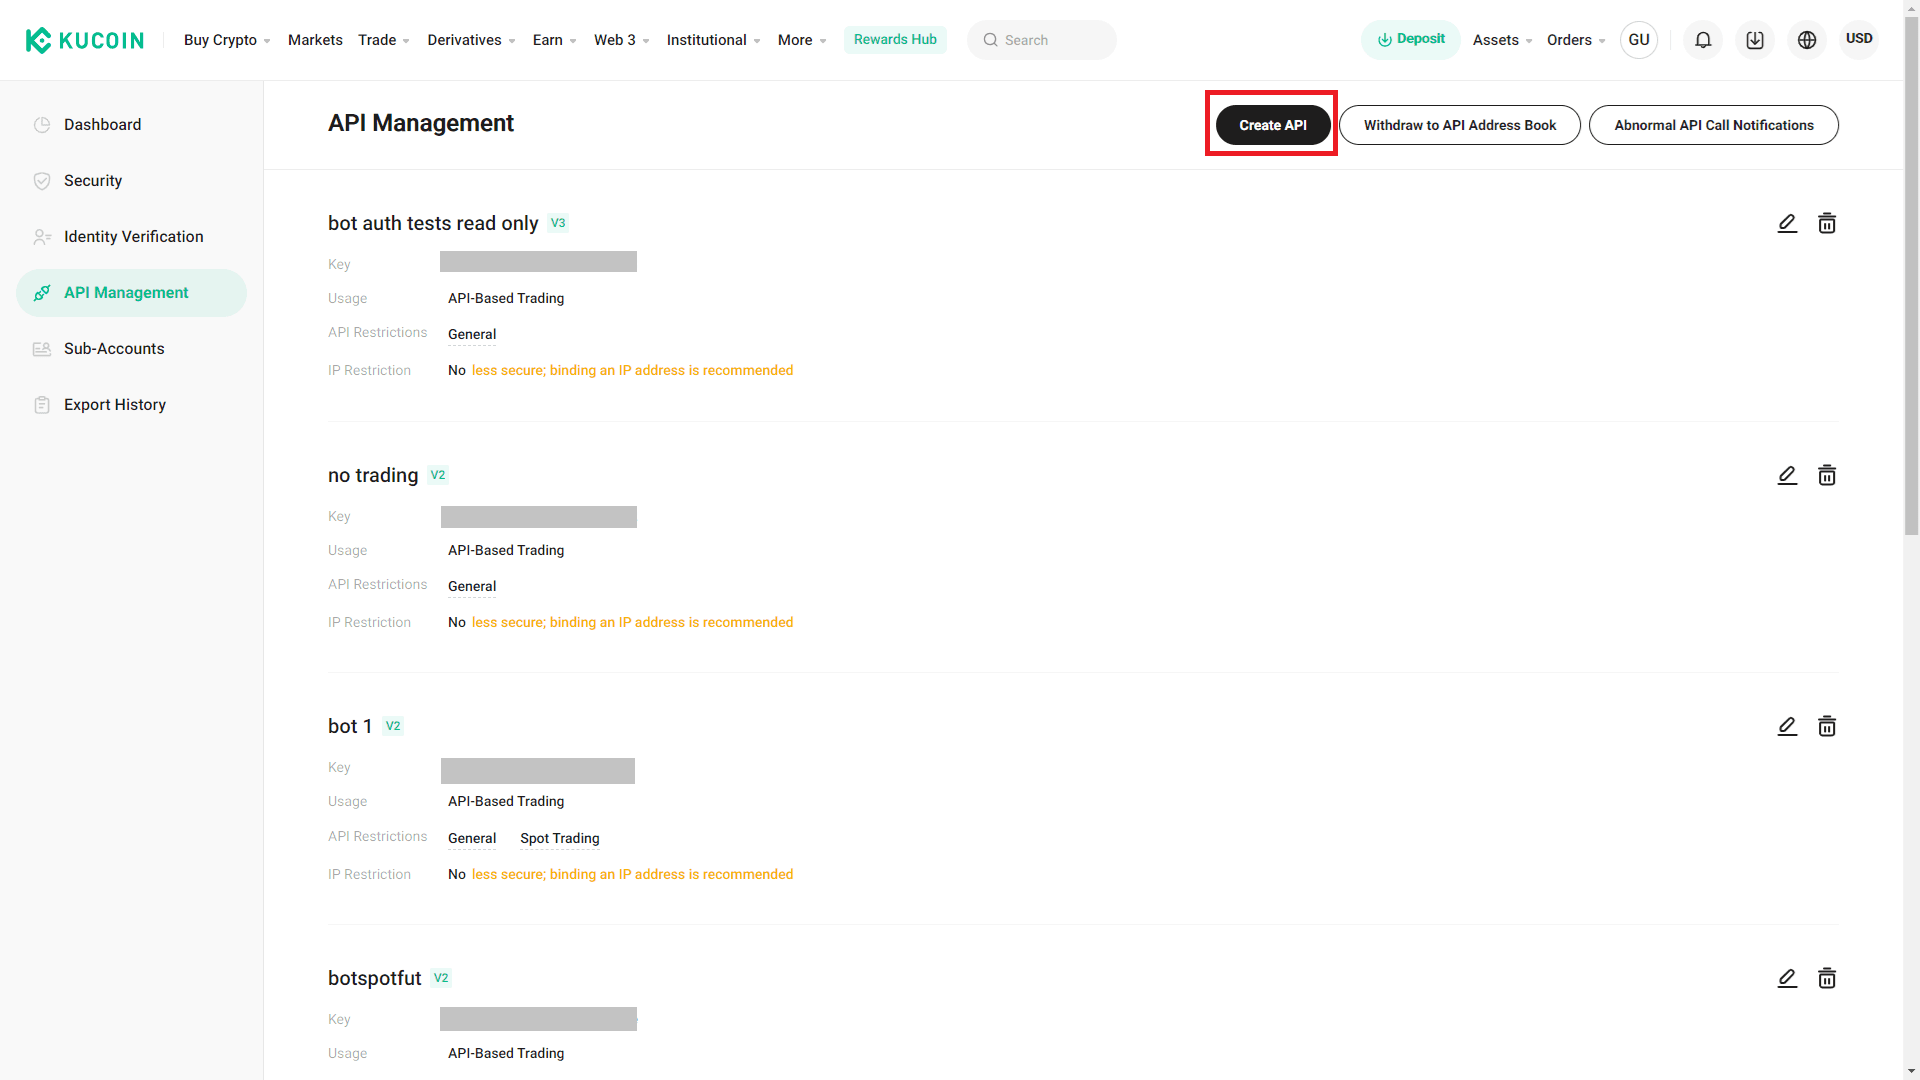The image size is (1920, 1080).
Task: Expand the Trade dropdown
Action: pos(384,40)
